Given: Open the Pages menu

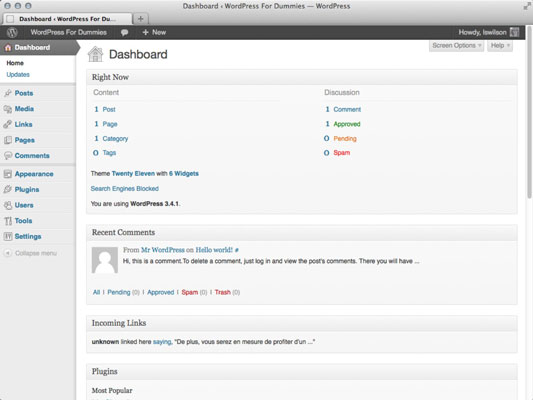Looking at the screenshot, I should (24, 140).
